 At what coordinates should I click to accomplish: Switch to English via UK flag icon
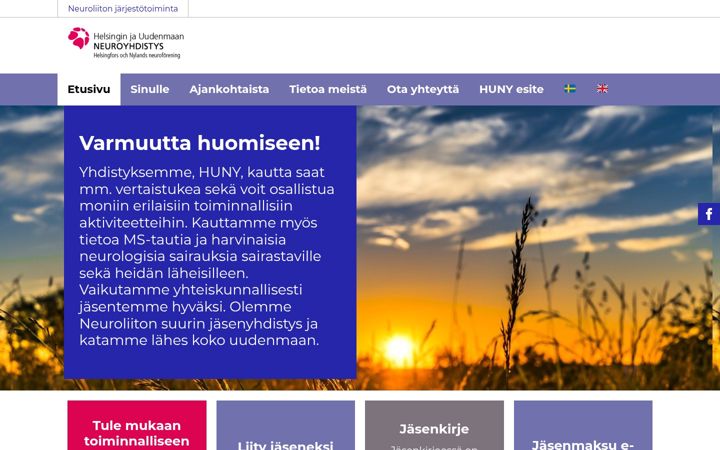602,89
